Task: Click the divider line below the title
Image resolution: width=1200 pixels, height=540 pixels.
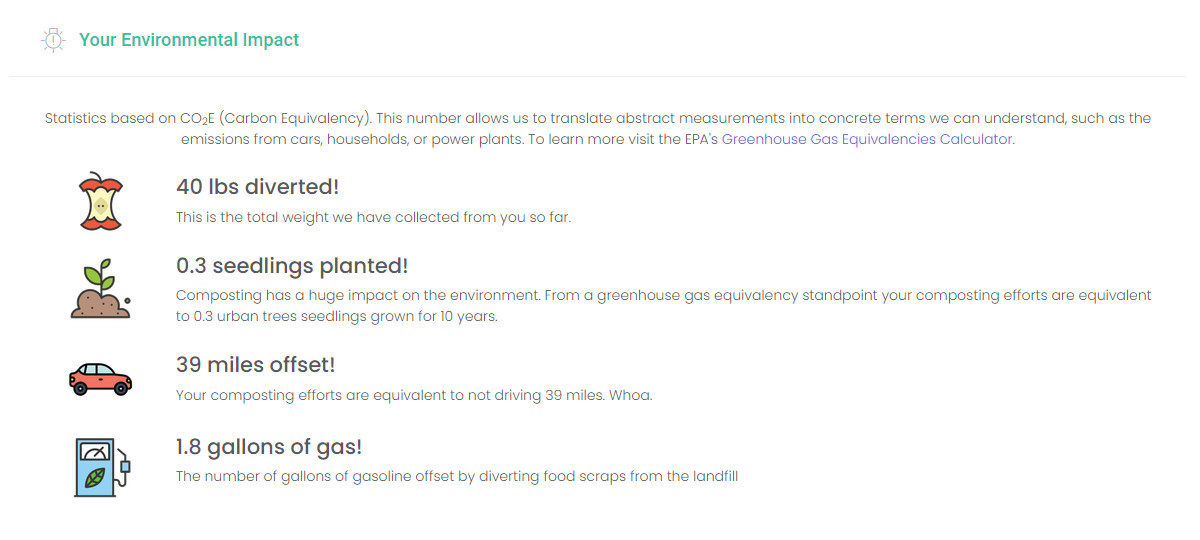Action: [x=600, y=76]
